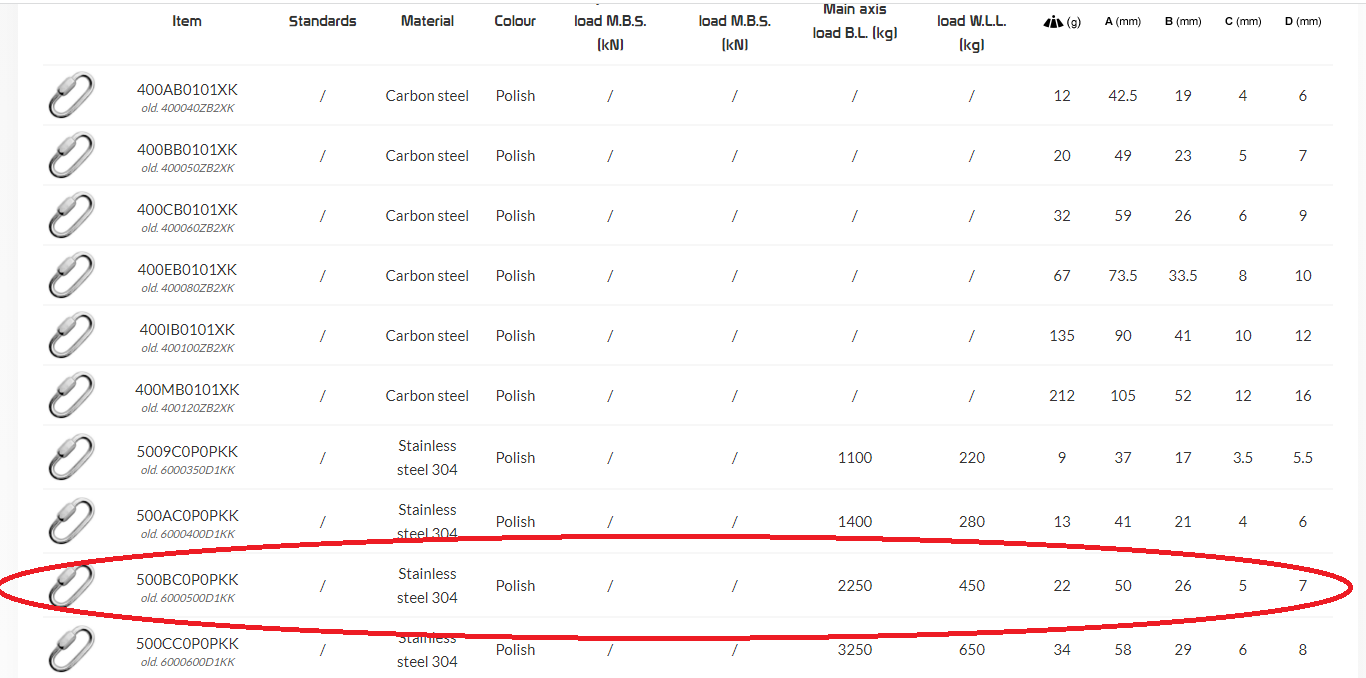Click quick link image for 400EB0101XK

[x=70, y=276]
